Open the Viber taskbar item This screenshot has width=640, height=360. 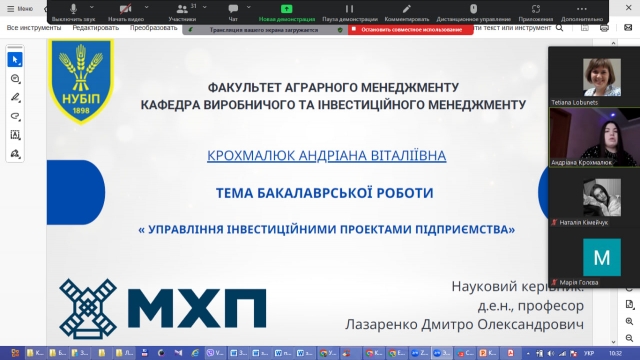(x=215, y=353)
